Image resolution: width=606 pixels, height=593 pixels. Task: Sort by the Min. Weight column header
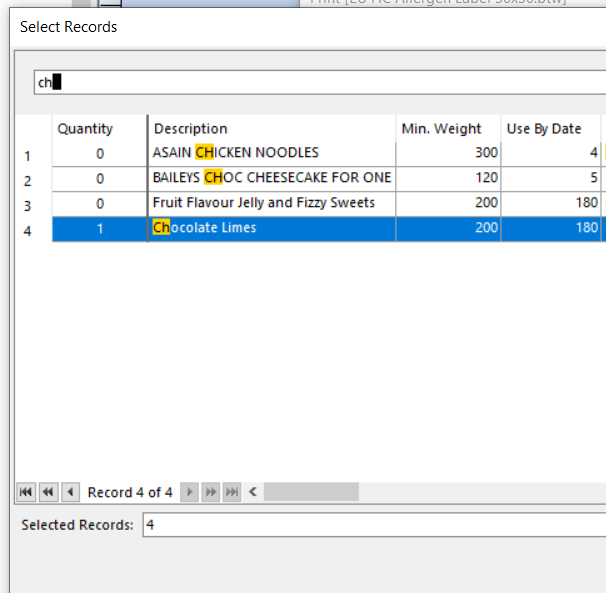pos(448,128)
